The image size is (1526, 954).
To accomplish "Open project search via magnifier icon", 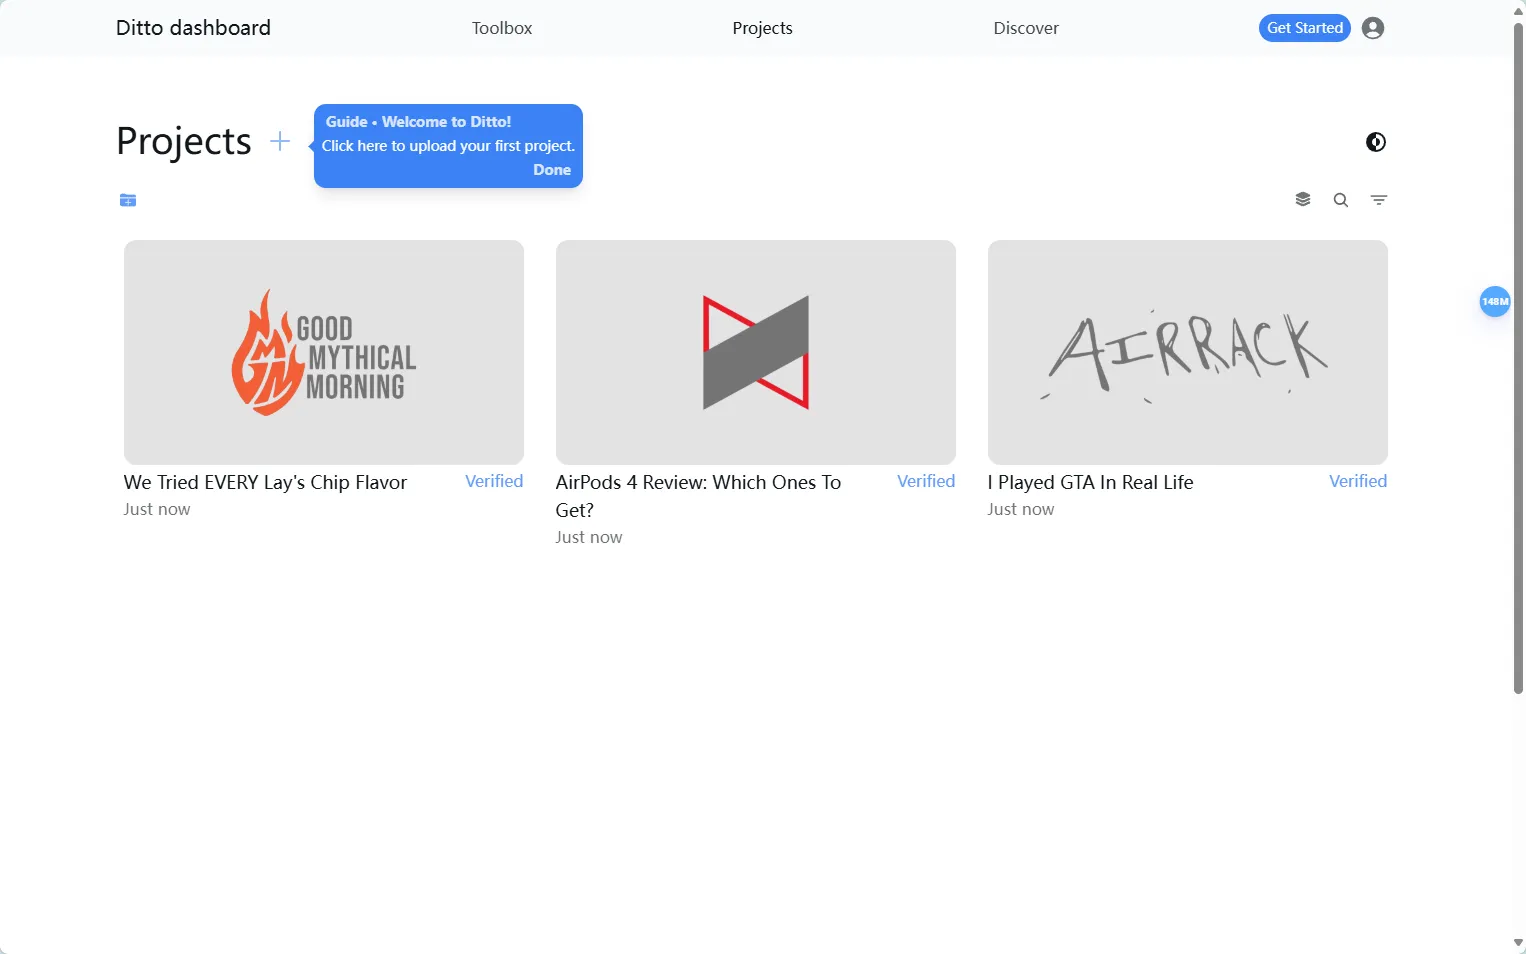I will click(x=1341, y=200).
